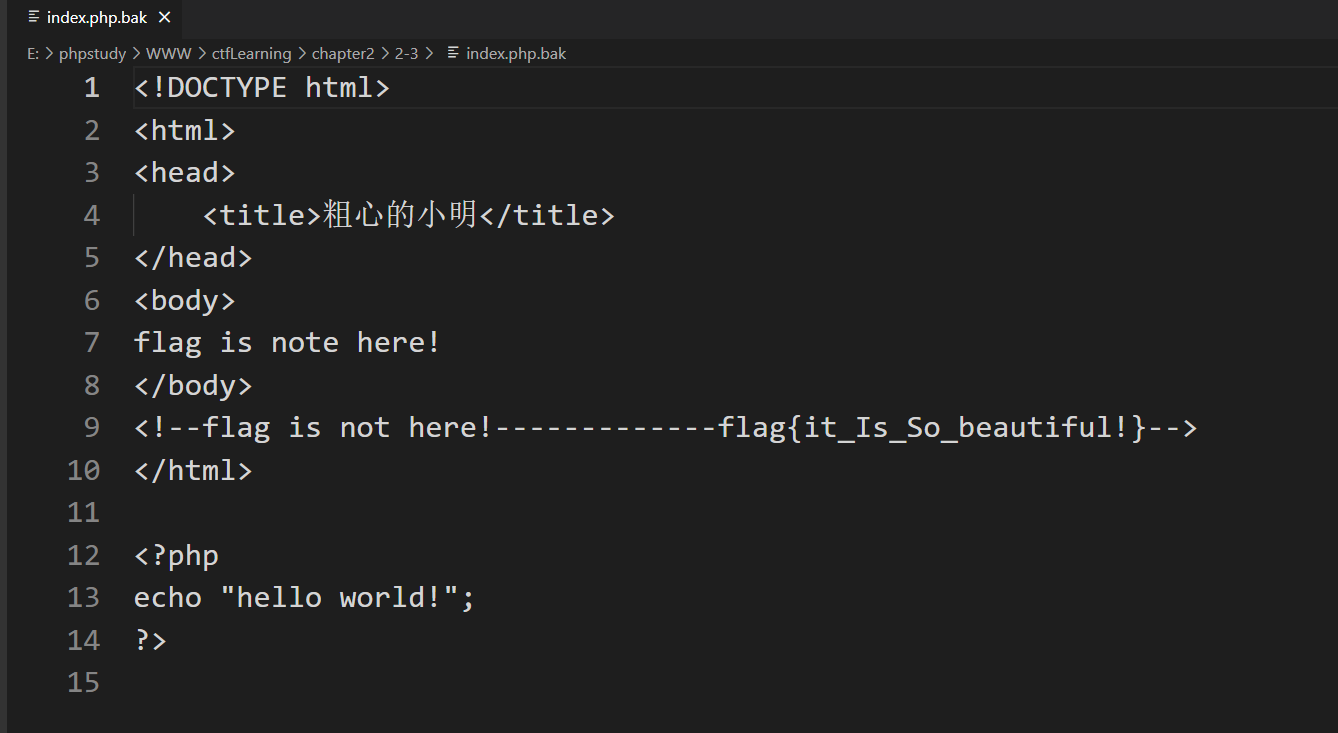Click line number 9 in gutter

[92, 428]
